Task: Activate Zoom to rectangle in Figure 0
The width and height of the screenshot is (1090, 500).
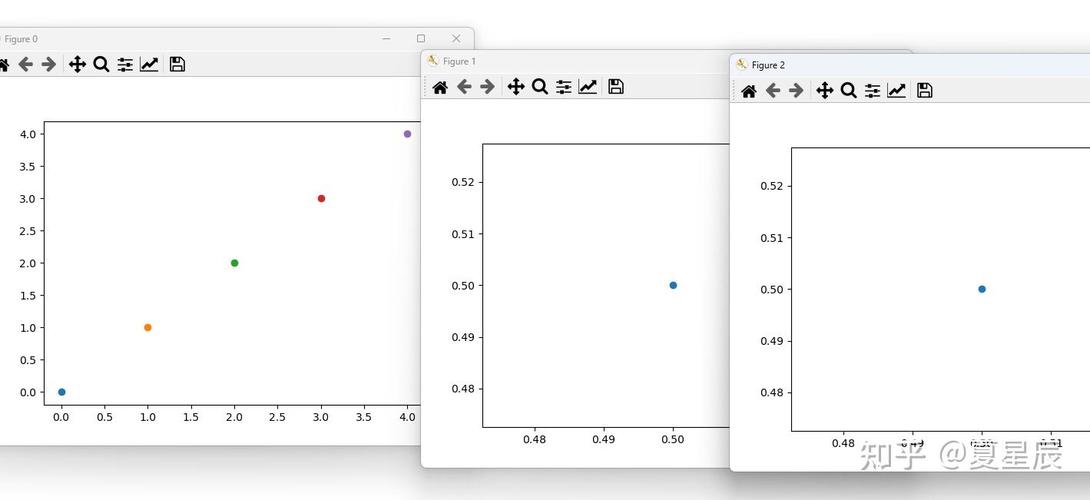Action: click(x=101, y=64)
